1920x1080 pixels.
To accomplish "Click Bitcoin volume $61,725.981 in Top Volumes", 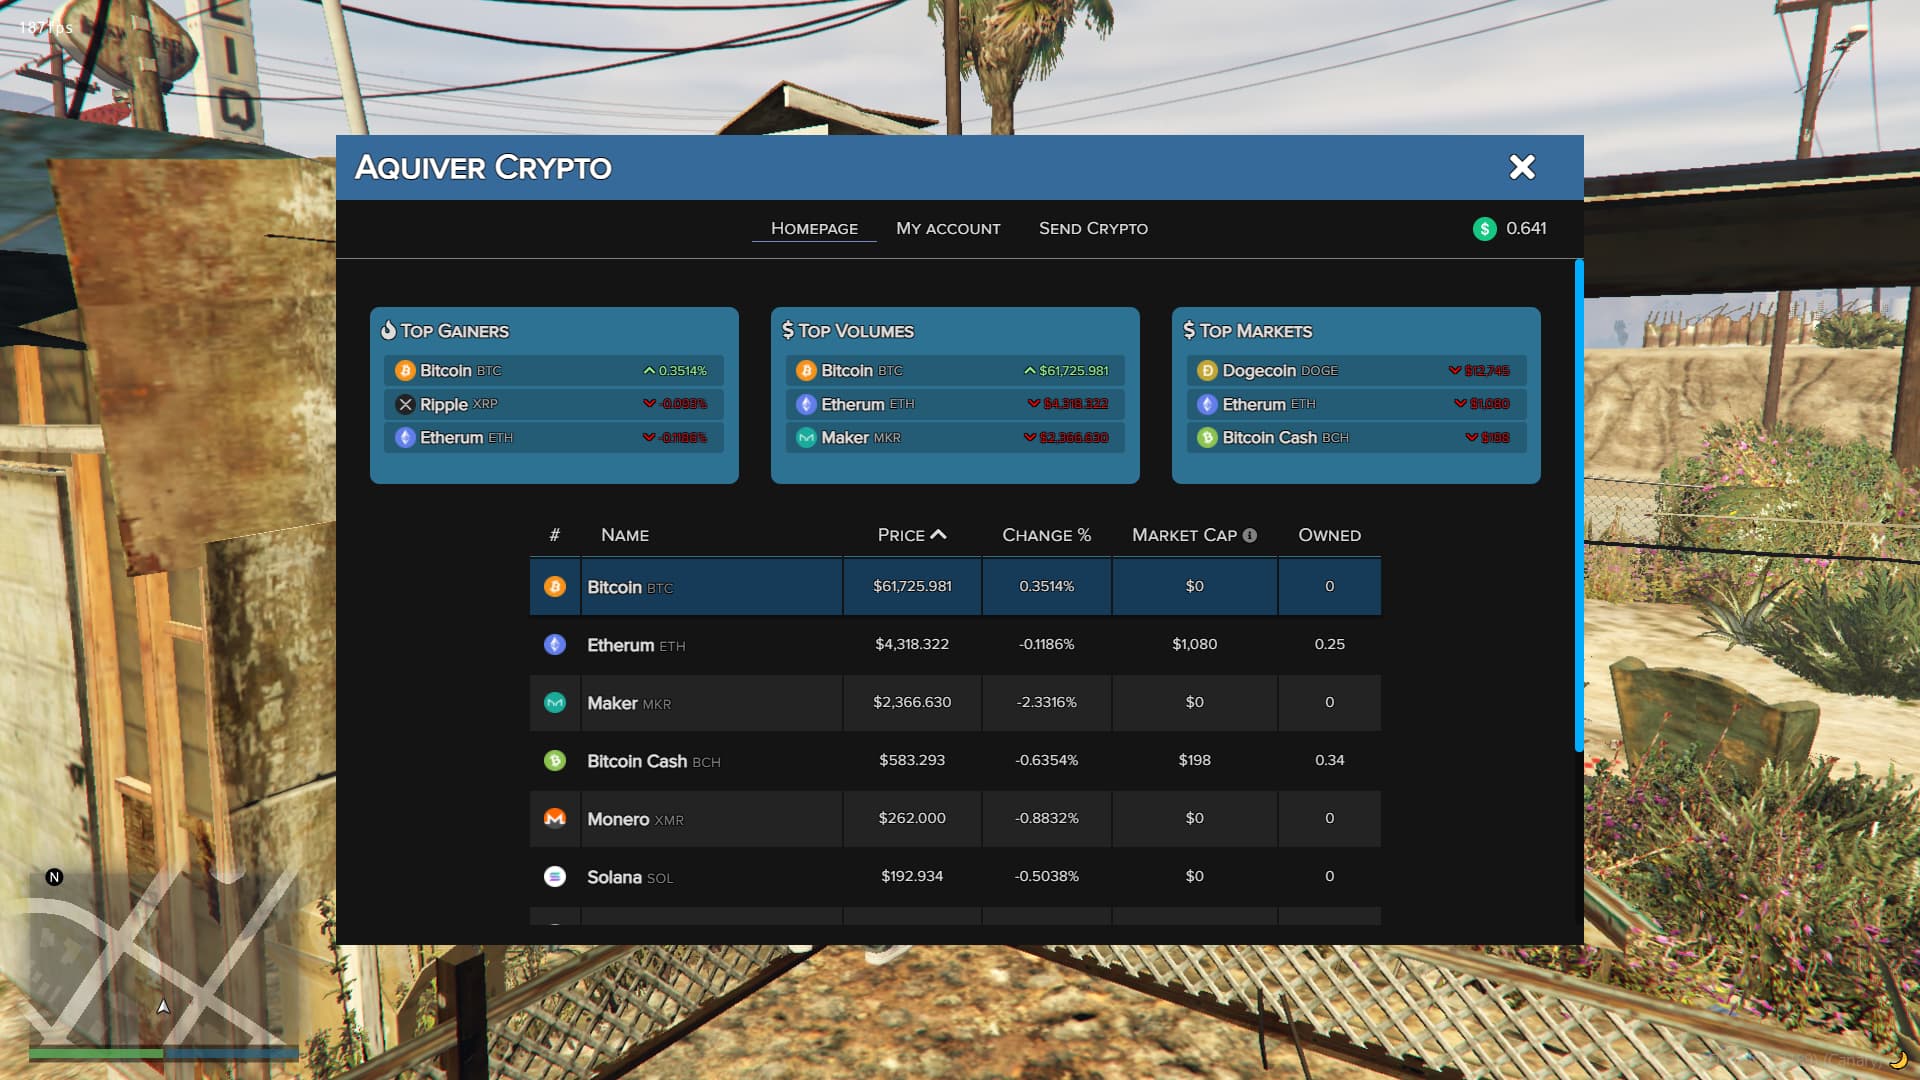I will [x=1066, y=371].
